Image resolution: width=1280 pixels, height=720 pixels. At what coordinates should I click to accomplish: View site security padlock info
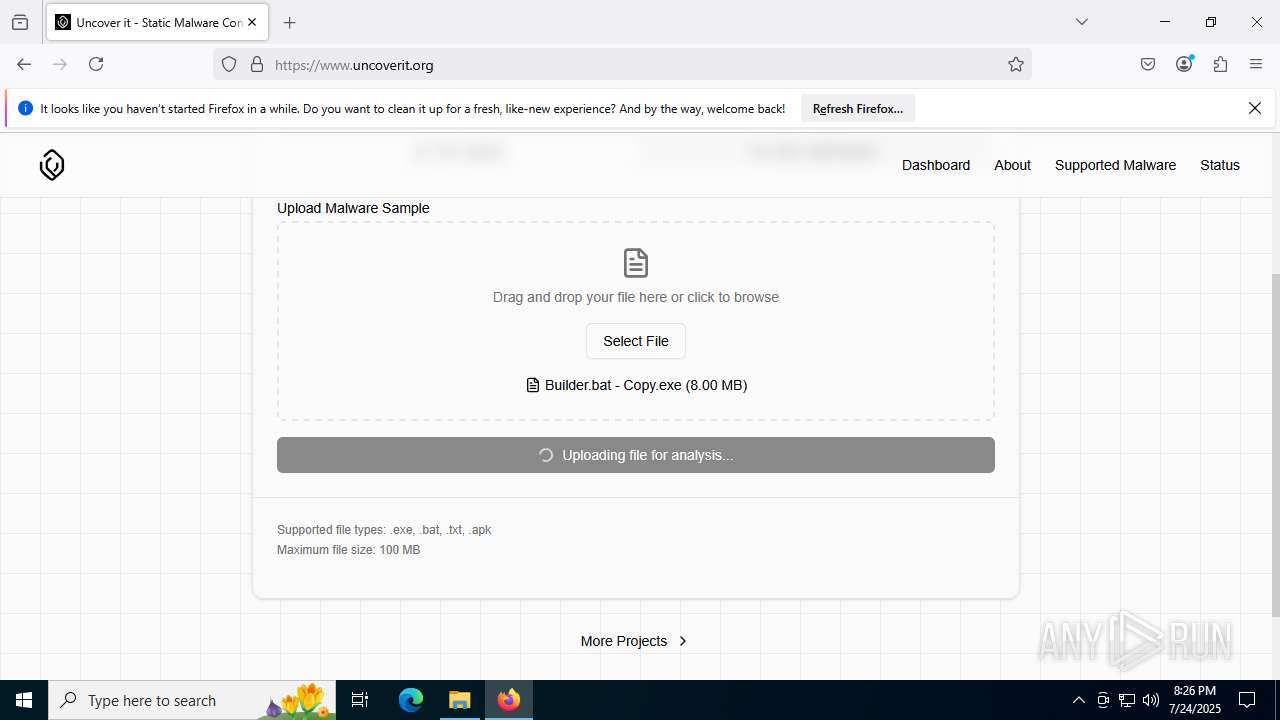pos(257,65)
